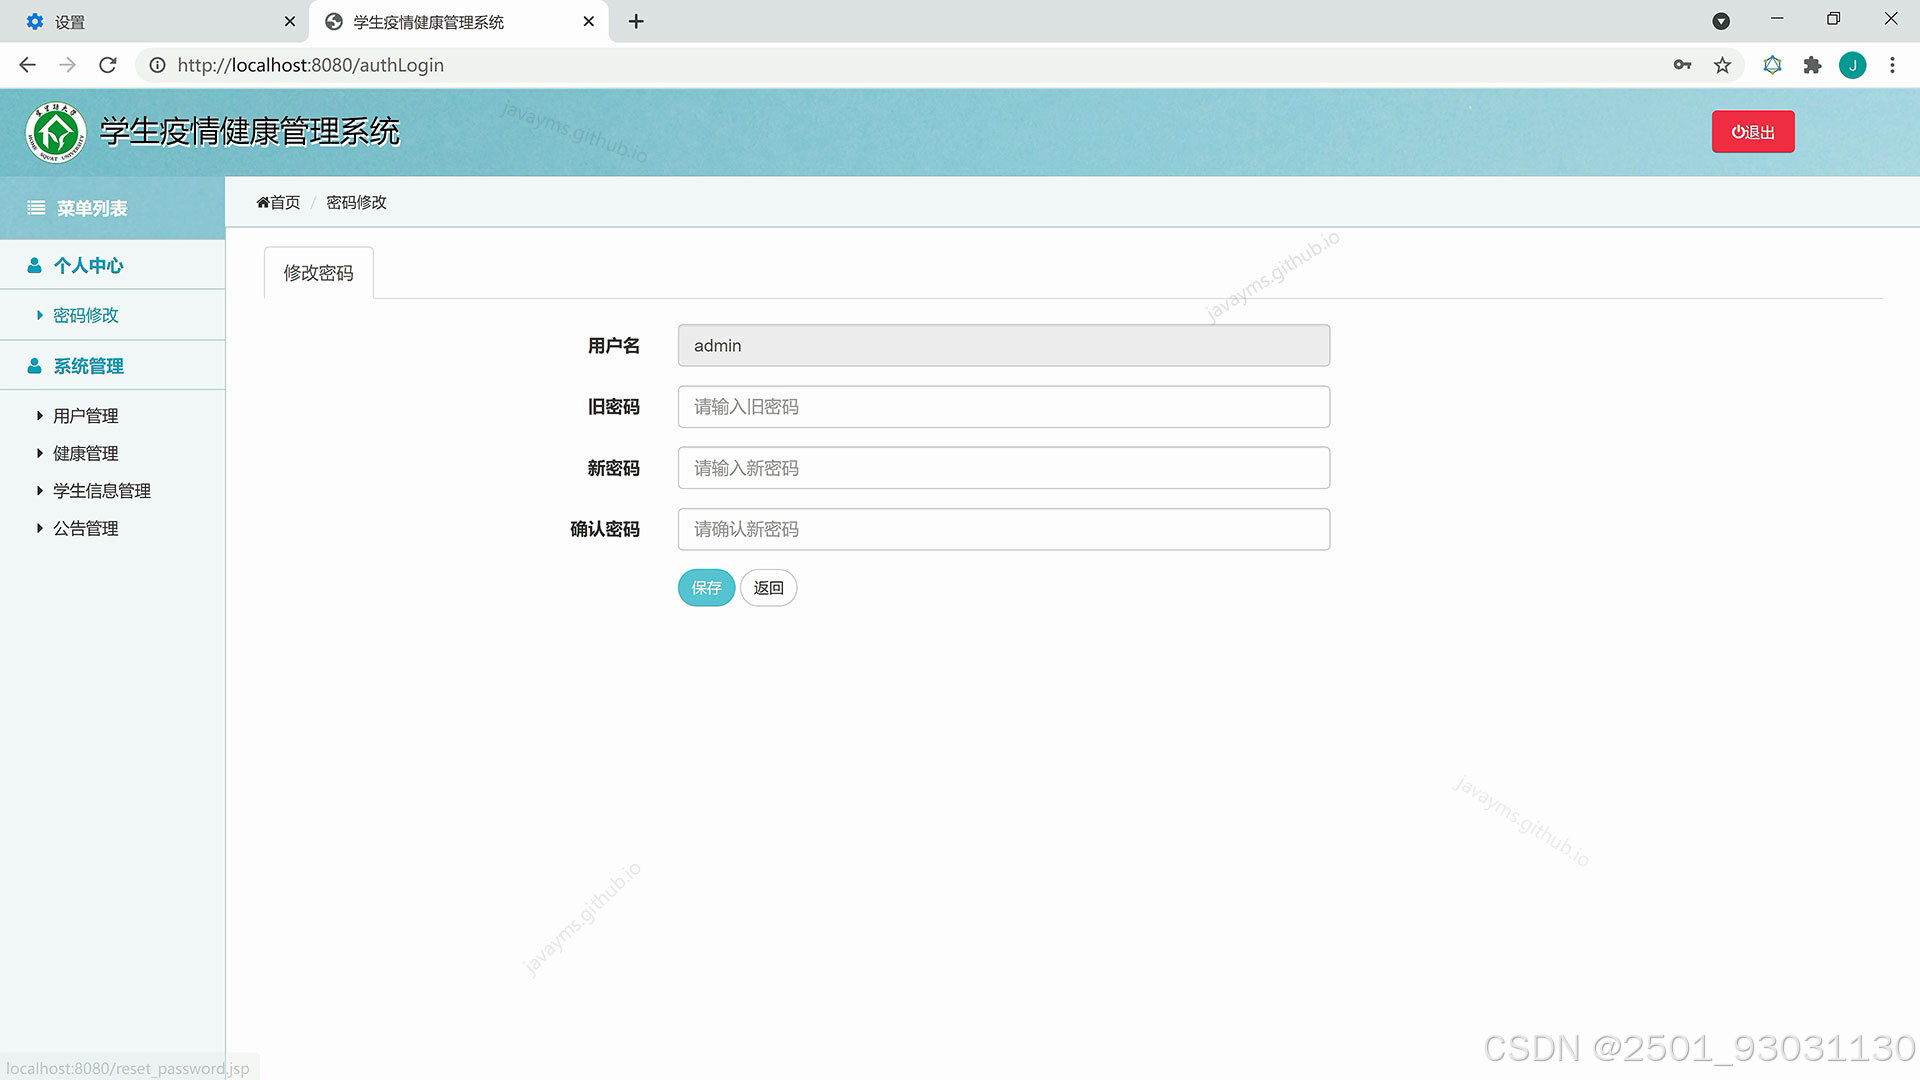Select the 修改密码 tab

tap(318, 273)
